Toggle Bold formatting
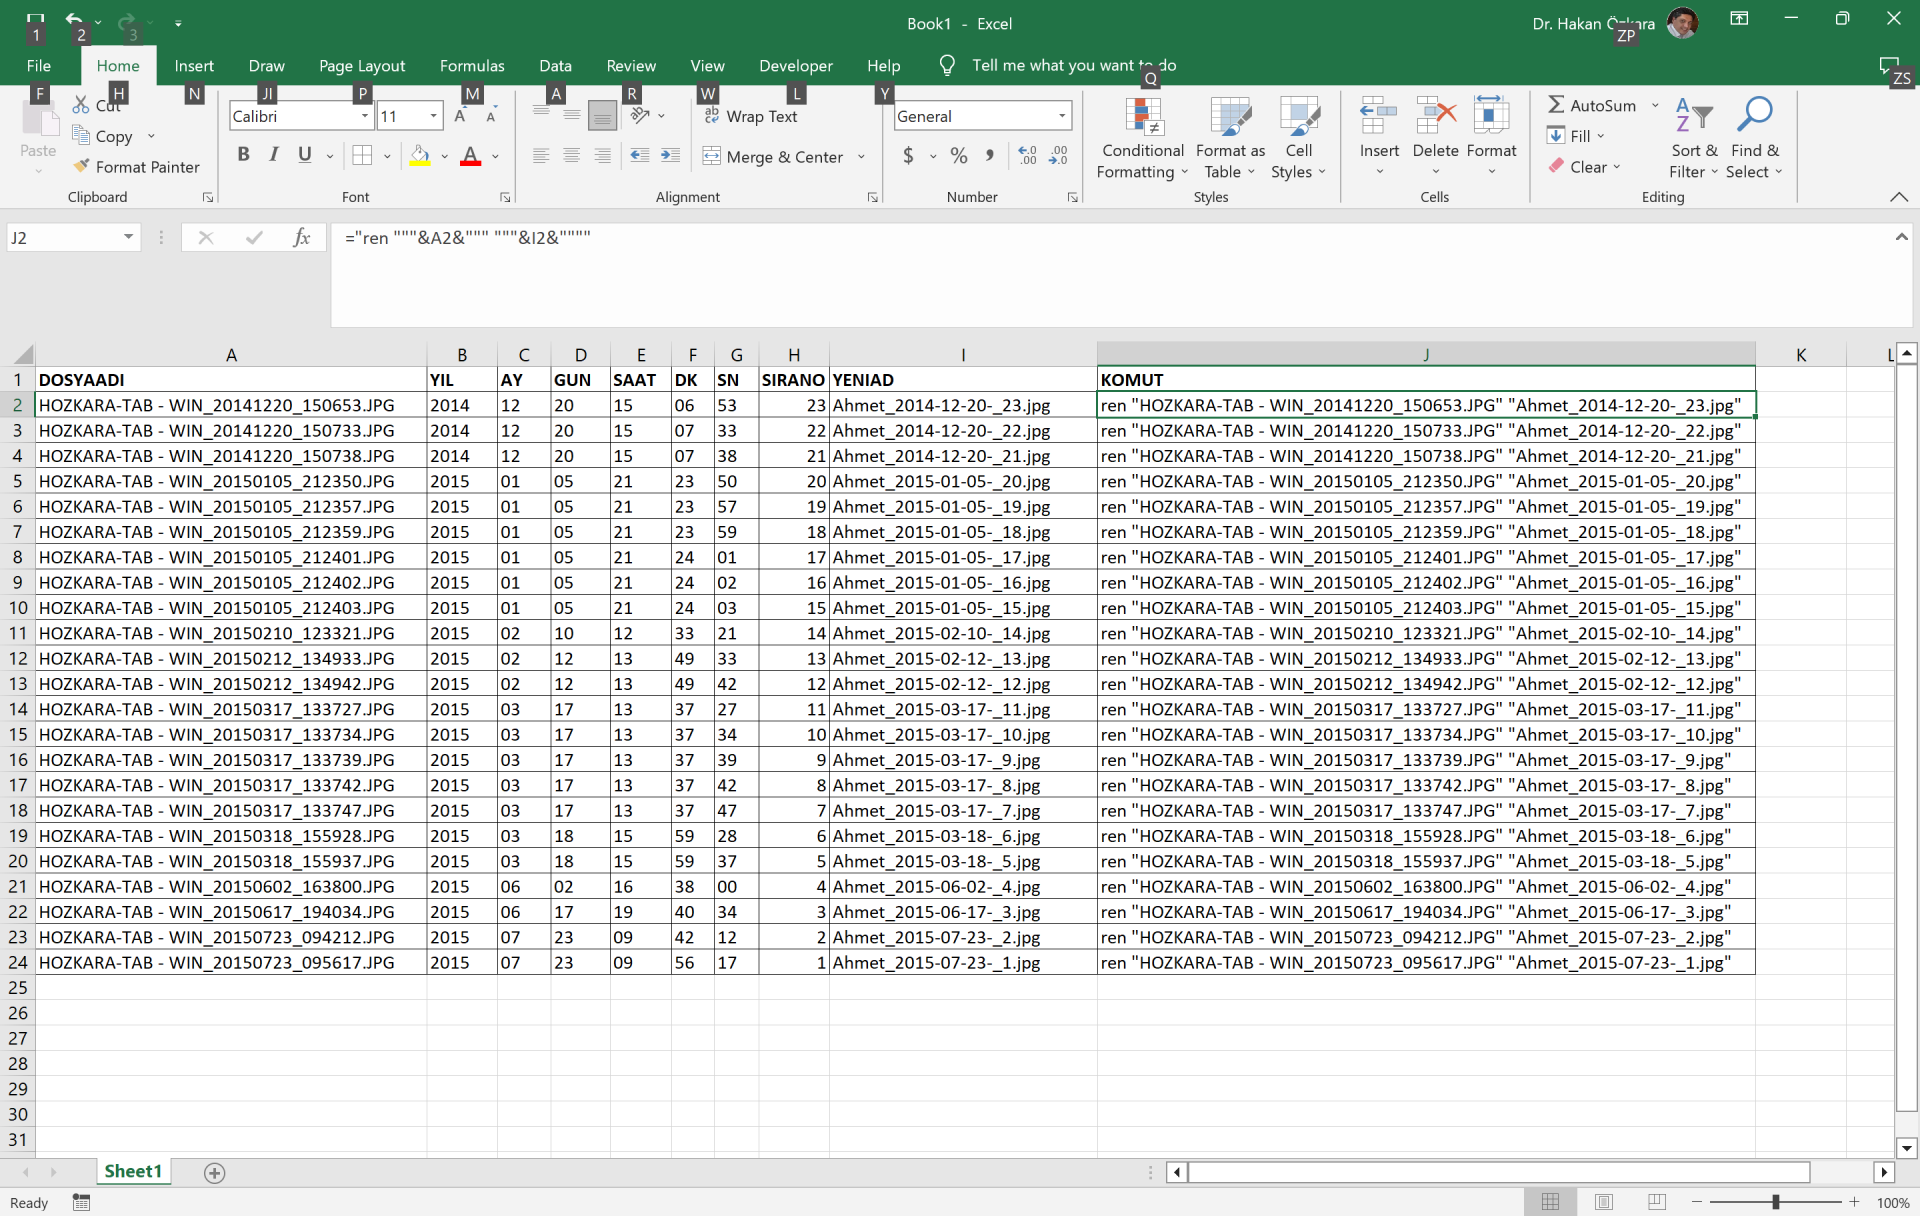Viewport: 1920px width, 1216px height. (243, 155)
